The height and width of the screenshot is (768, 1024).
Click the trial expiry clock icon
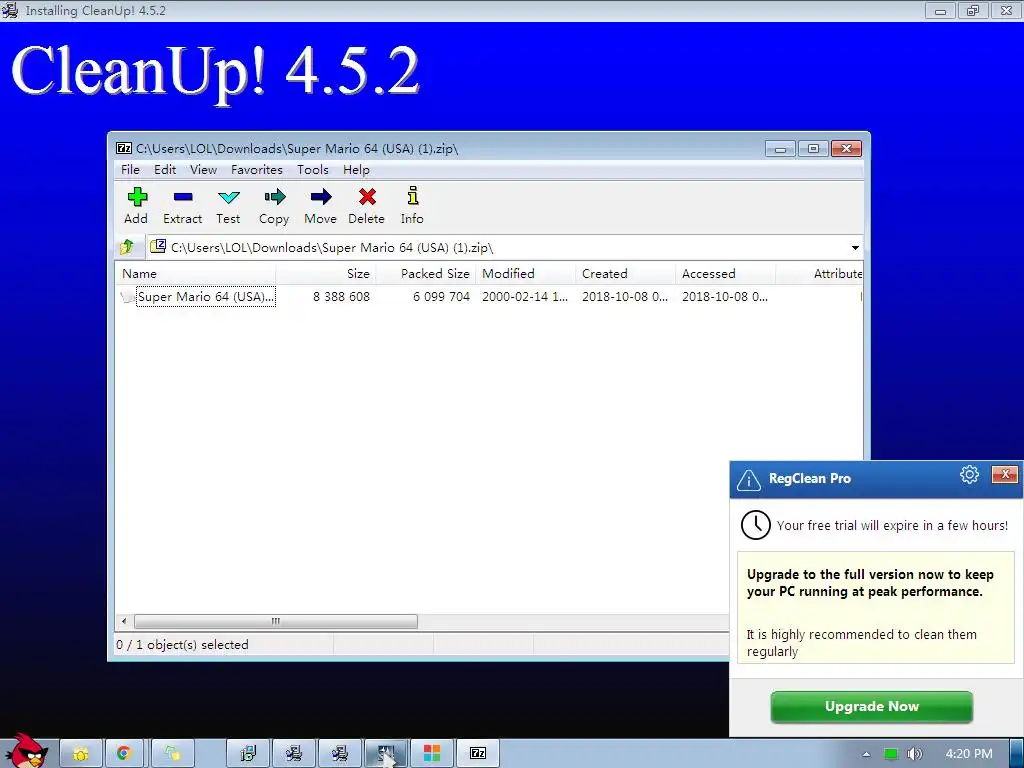click(756, 525)
